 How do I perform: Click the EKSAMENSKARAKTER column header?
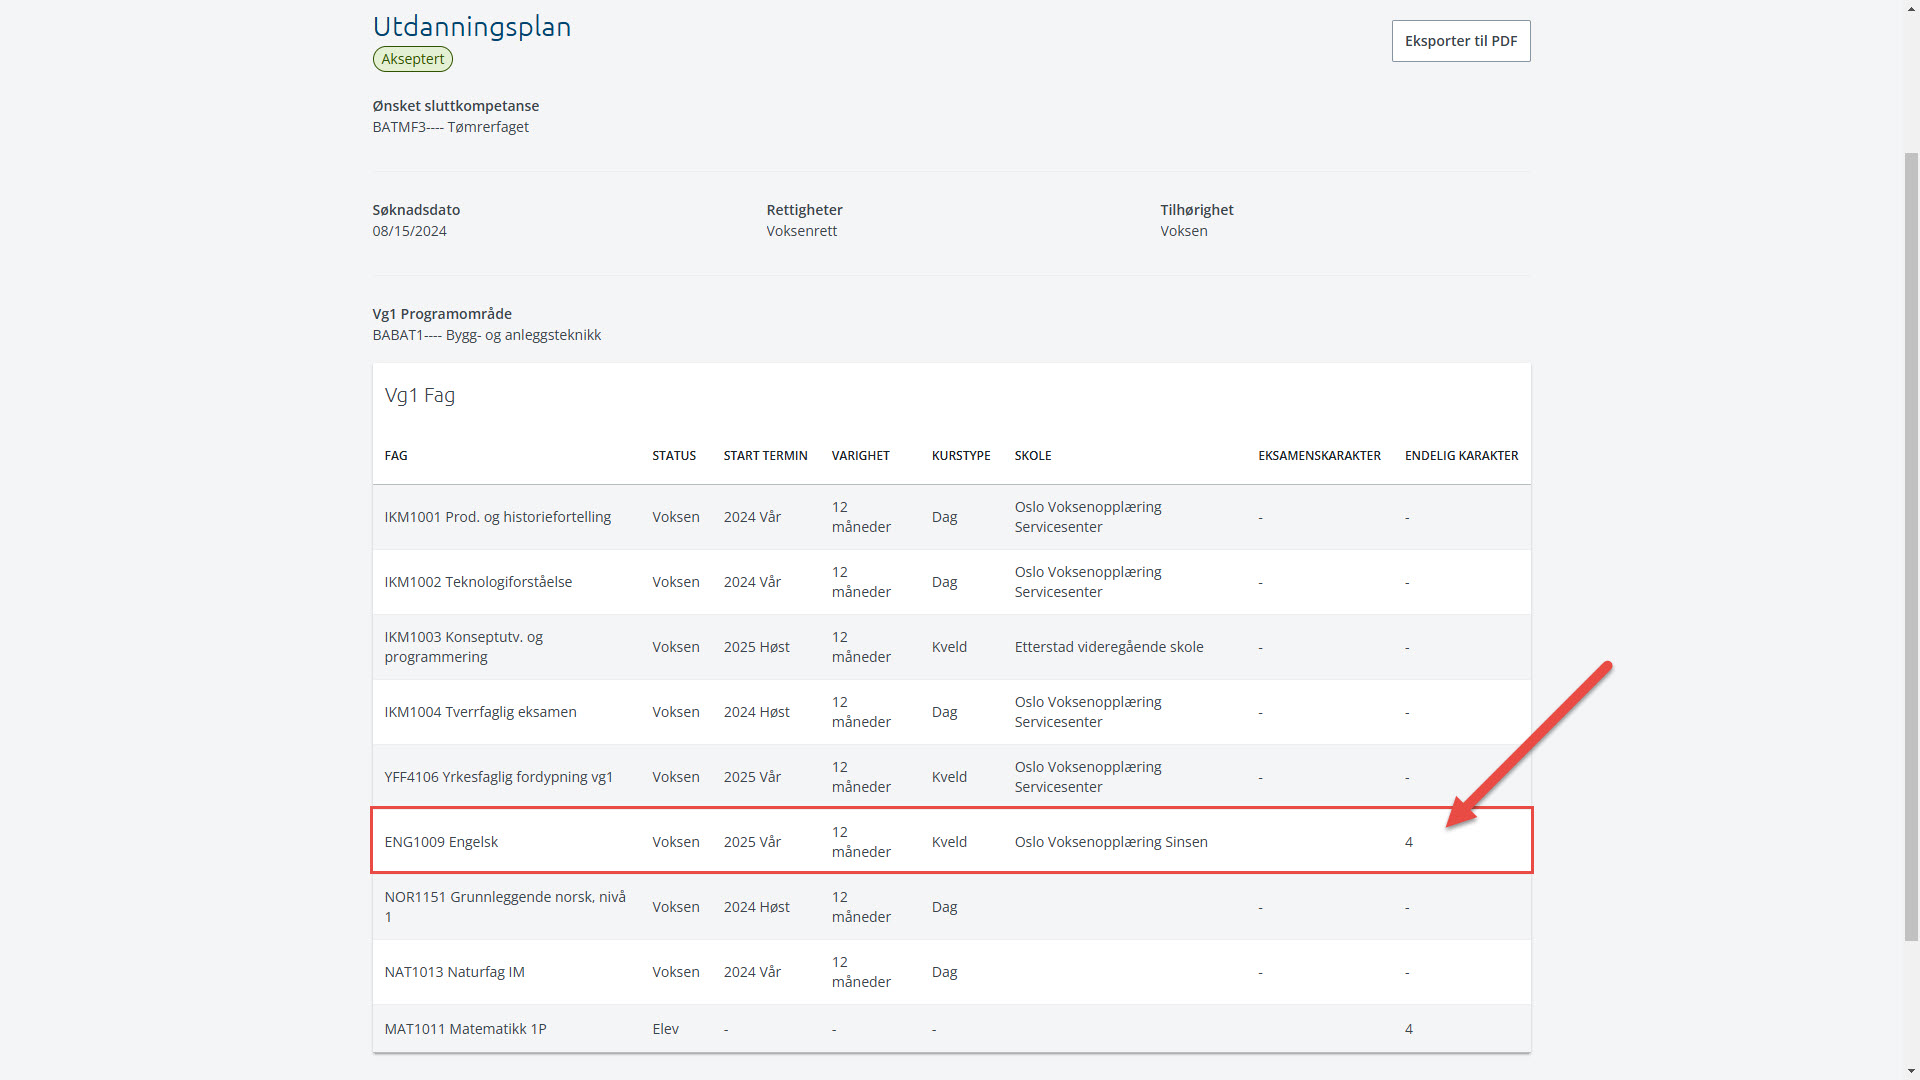(1319, 456)
